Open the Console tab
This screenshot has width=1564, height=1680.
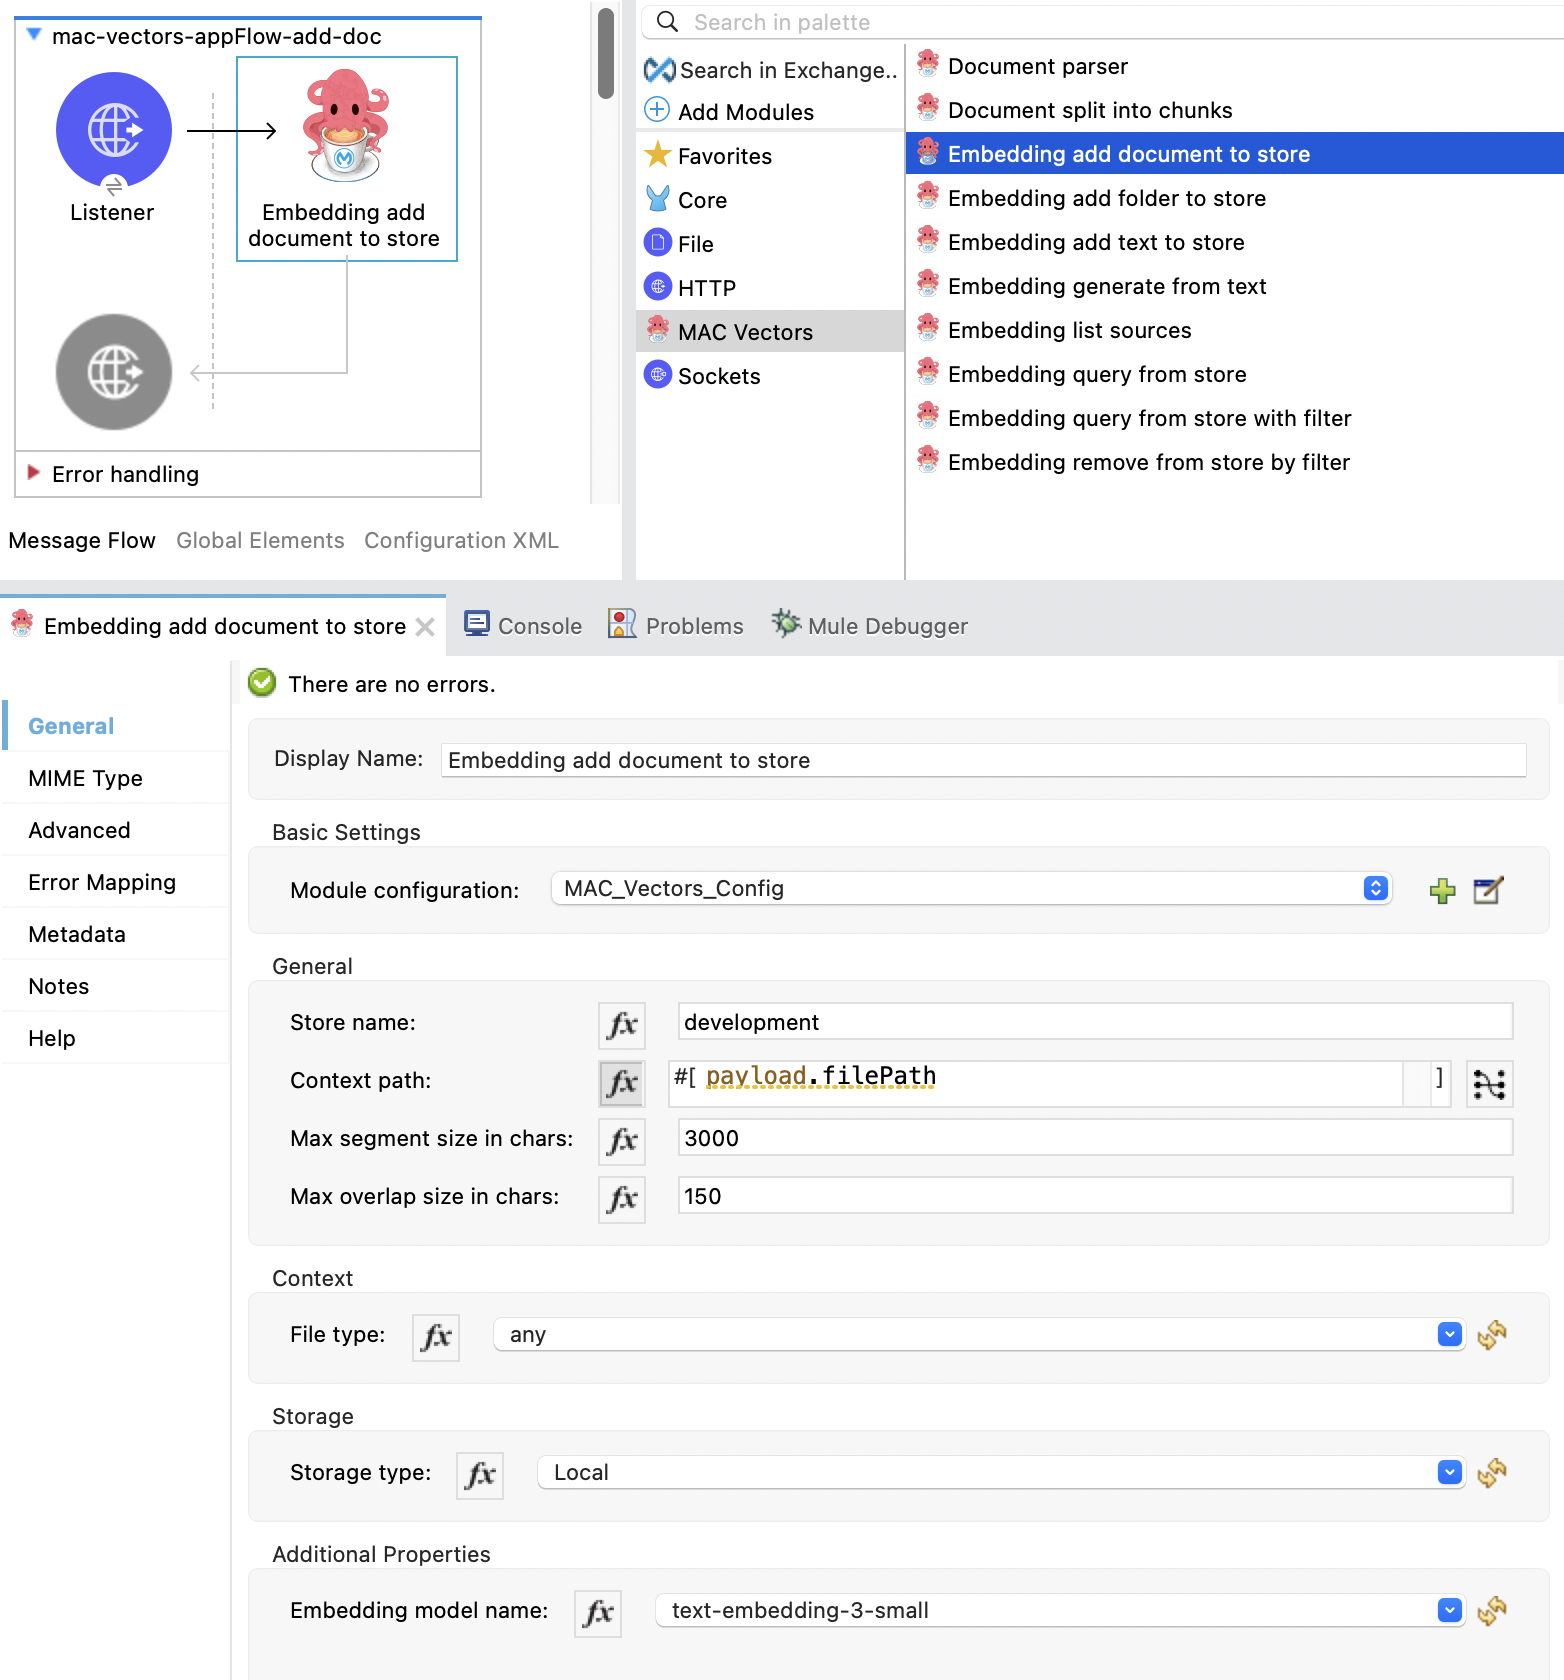coord(523,625)
